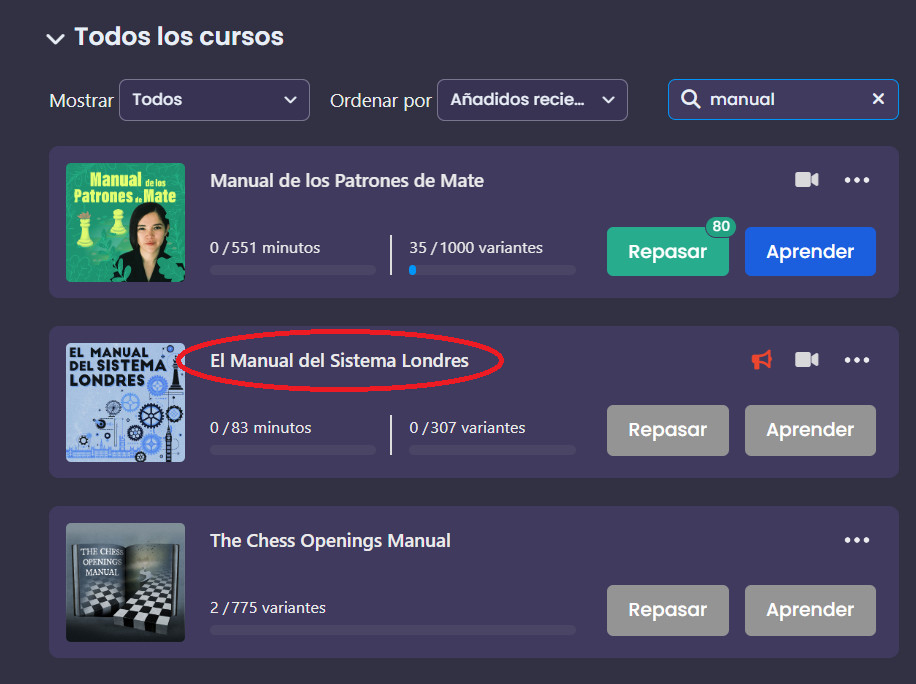
Task: Open the Ordenar por sort dropdown
Action: [x=532, y=100]
